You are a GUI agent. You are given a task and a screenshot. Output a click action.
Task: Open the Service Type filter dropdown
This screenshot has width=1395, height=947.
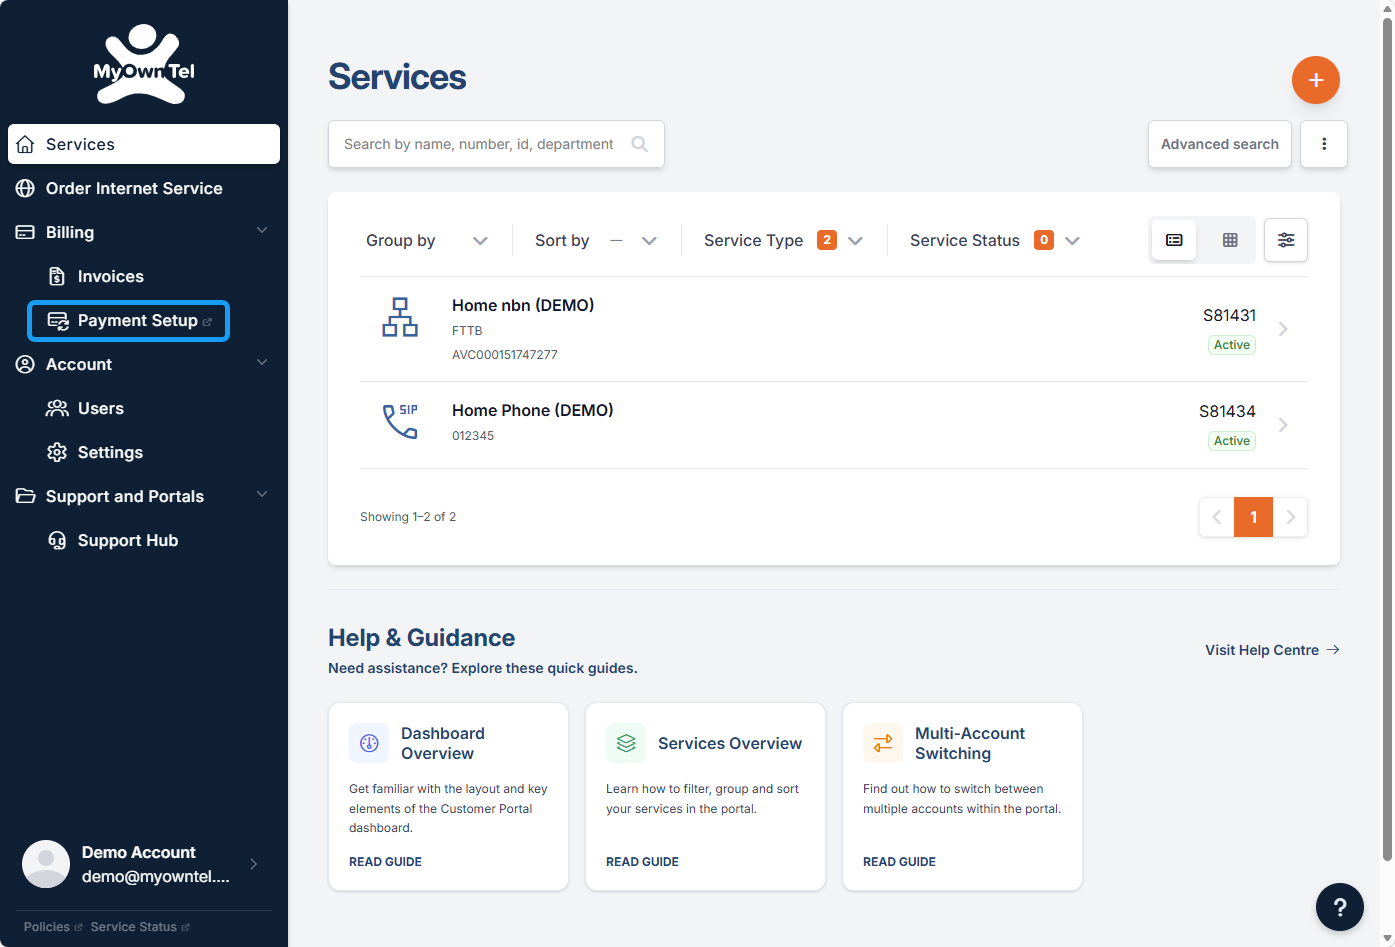point(783,240)
